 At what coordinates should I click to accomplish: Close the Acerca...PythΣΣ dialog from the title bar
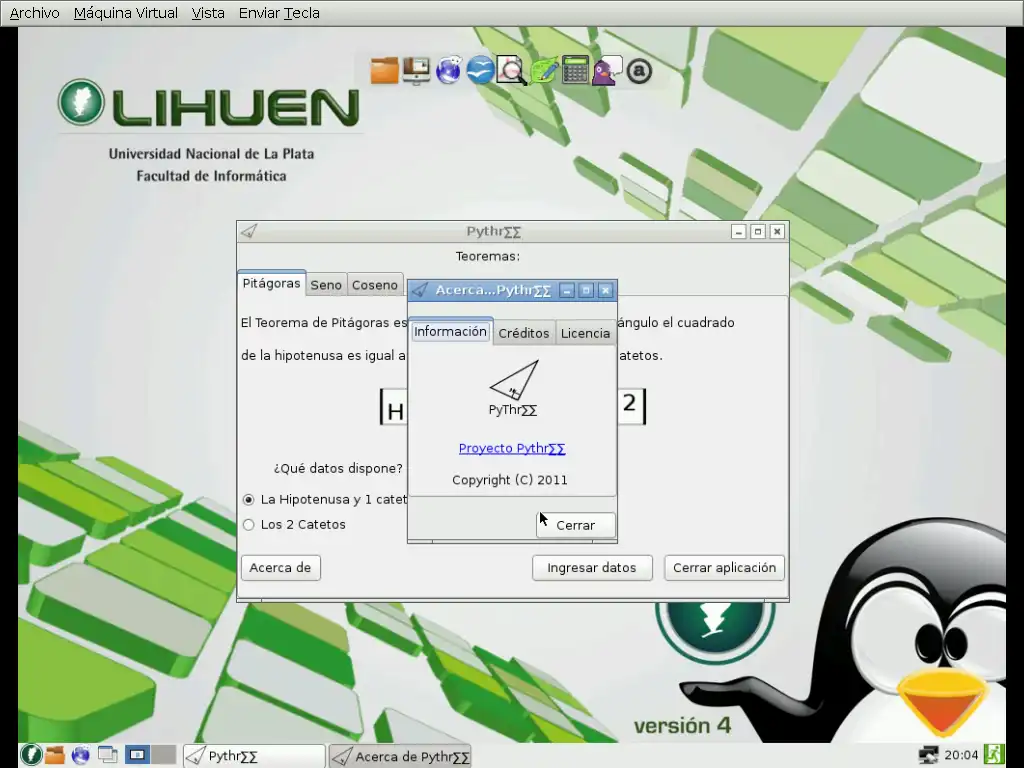tap(605, 291)
